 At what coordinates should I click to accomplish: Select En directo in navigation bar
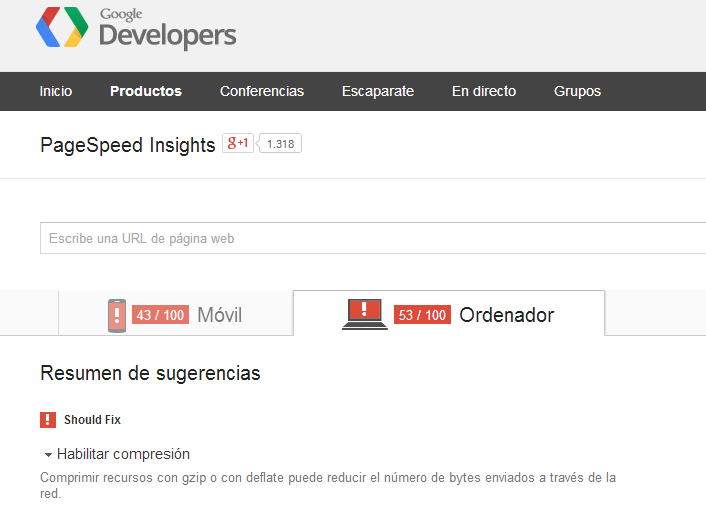click(484, 91)
